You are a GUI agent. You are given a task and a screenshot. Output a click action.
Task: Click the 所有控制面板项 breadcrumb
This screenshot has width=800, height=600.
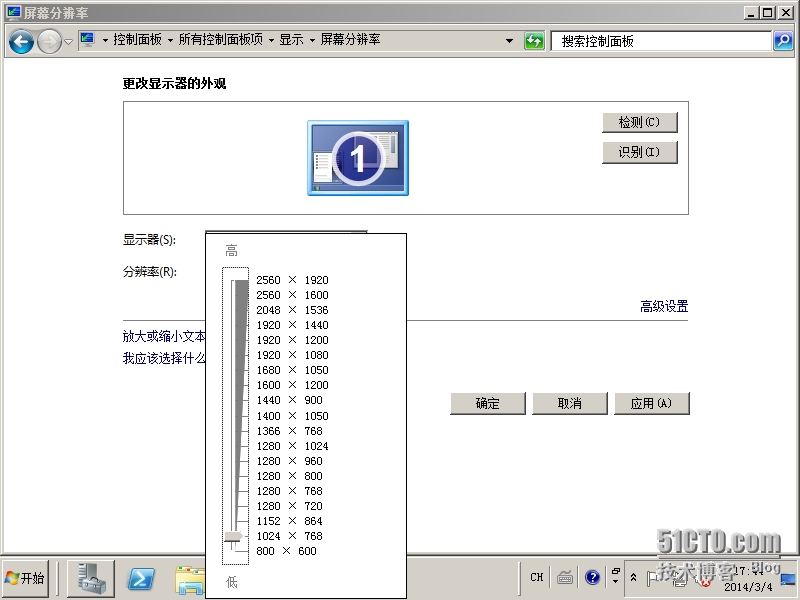[220, 40]
